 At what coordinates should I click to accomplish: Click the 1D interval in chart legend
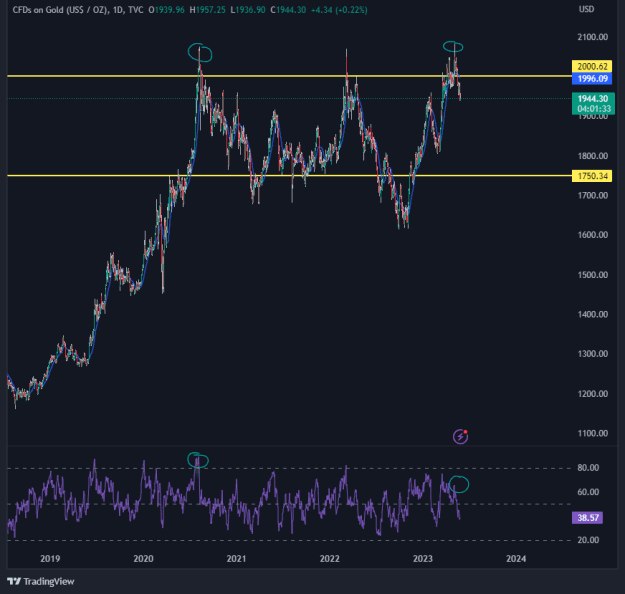(118, 10)
